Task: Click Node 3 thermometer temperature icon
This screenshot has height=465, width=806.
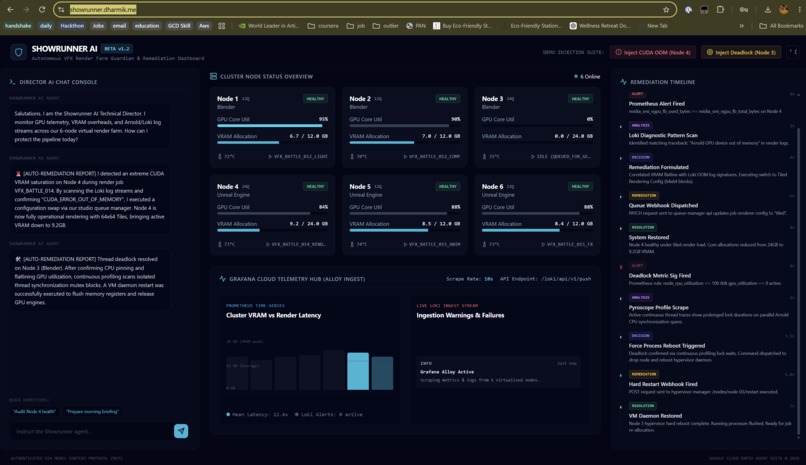Action: (484, 156)
